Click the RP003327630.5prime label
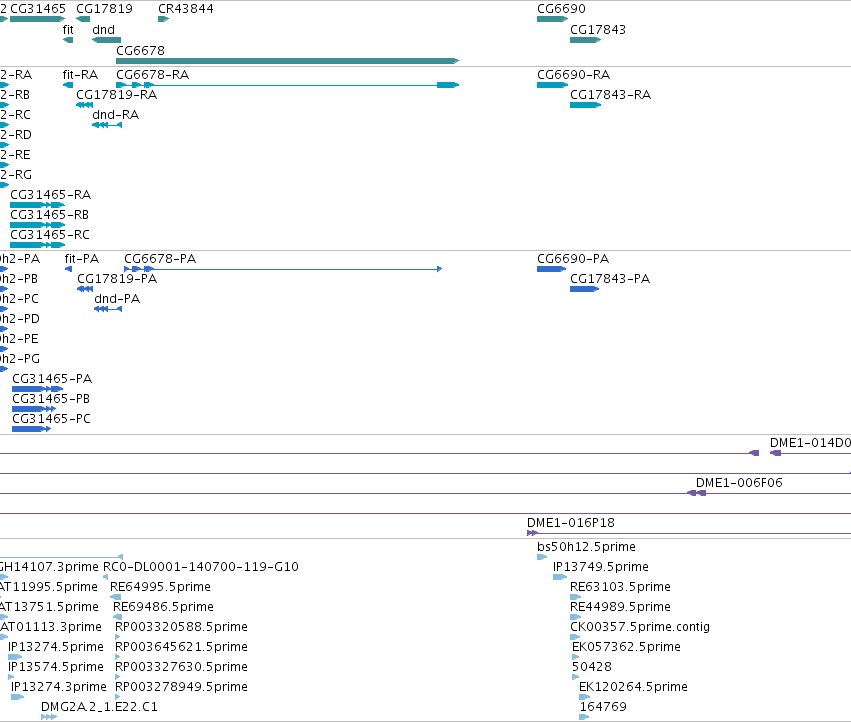This screenshot has height=722, width=851. click(181, 667)
